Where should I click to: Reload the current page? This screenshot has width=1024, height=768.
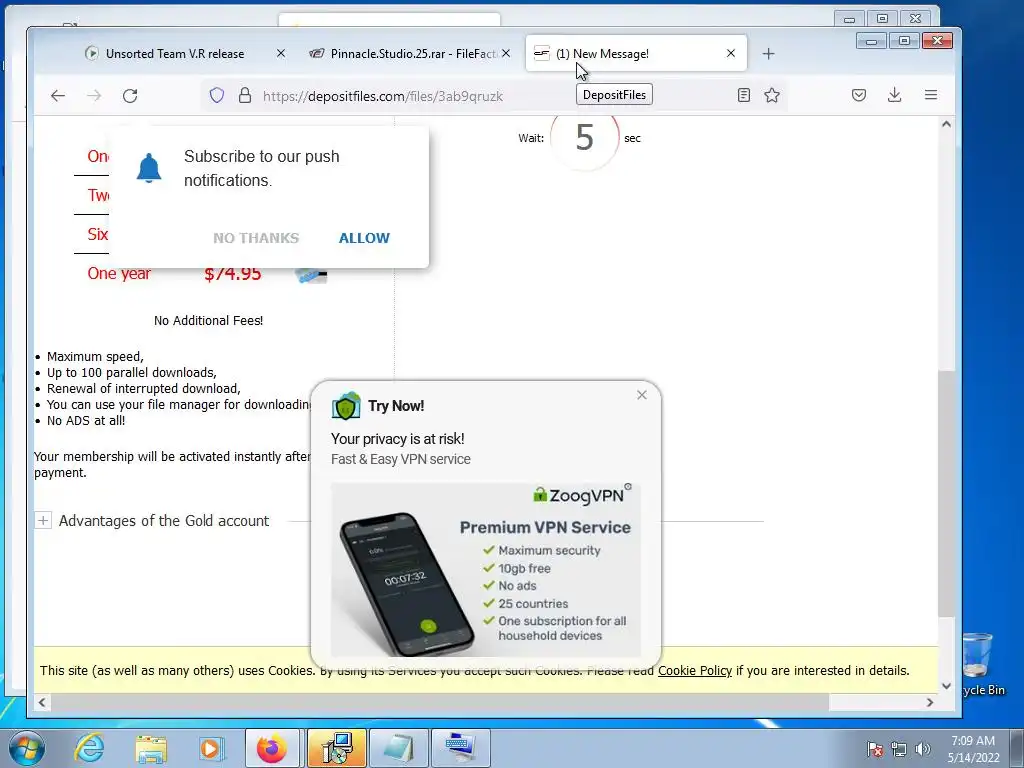point(130,96)
